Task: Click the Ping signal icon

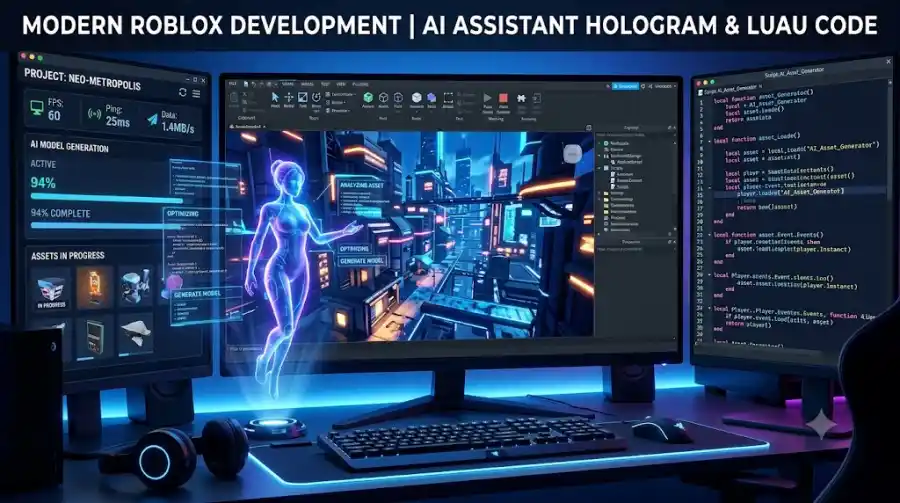Action: [x=94, y=113]
